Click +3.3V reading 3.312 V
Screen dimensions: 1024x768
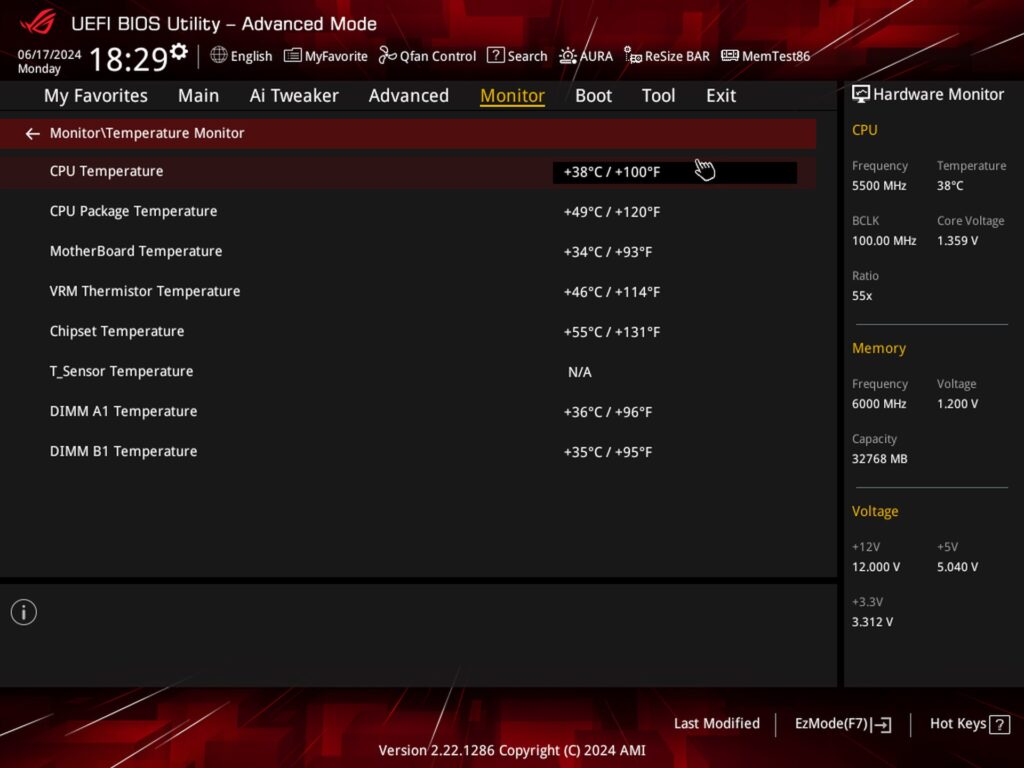pyautogui.click(x=872, y=622)
